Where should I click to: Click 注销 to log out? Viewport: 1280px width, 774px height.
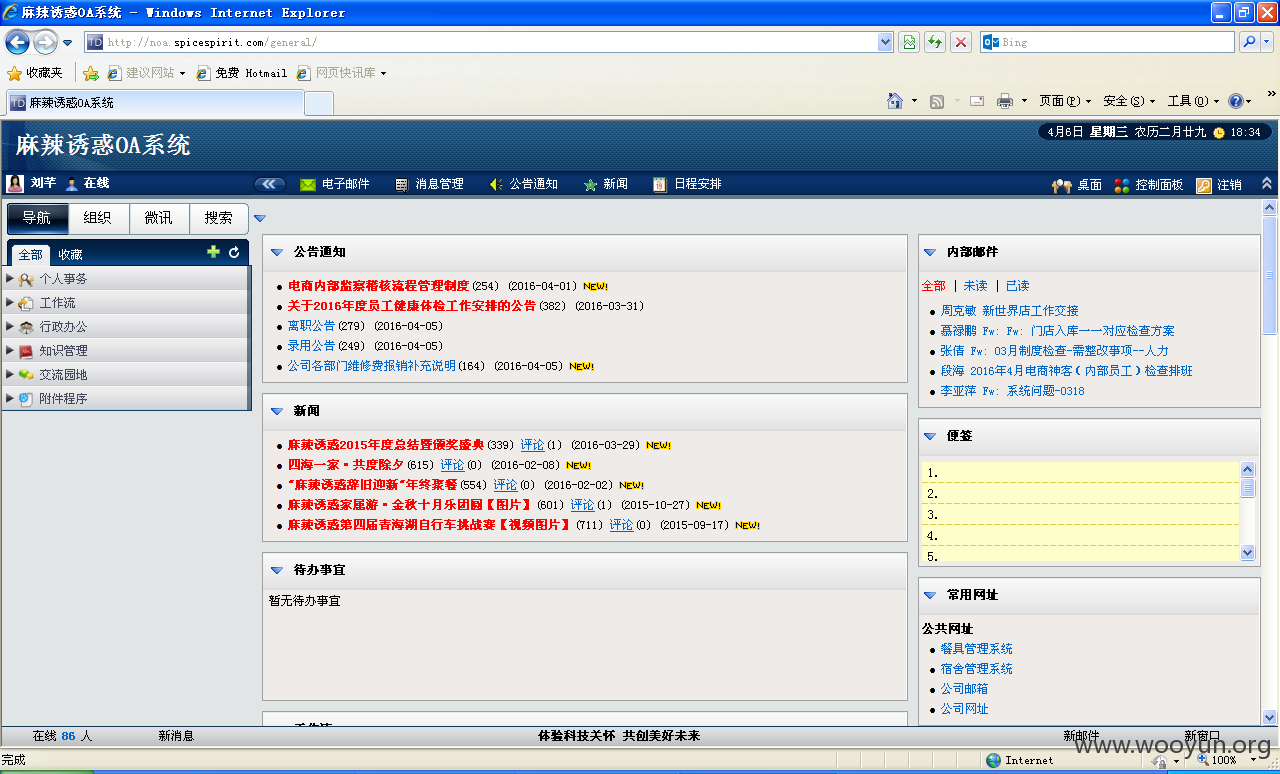(1219, 185)
